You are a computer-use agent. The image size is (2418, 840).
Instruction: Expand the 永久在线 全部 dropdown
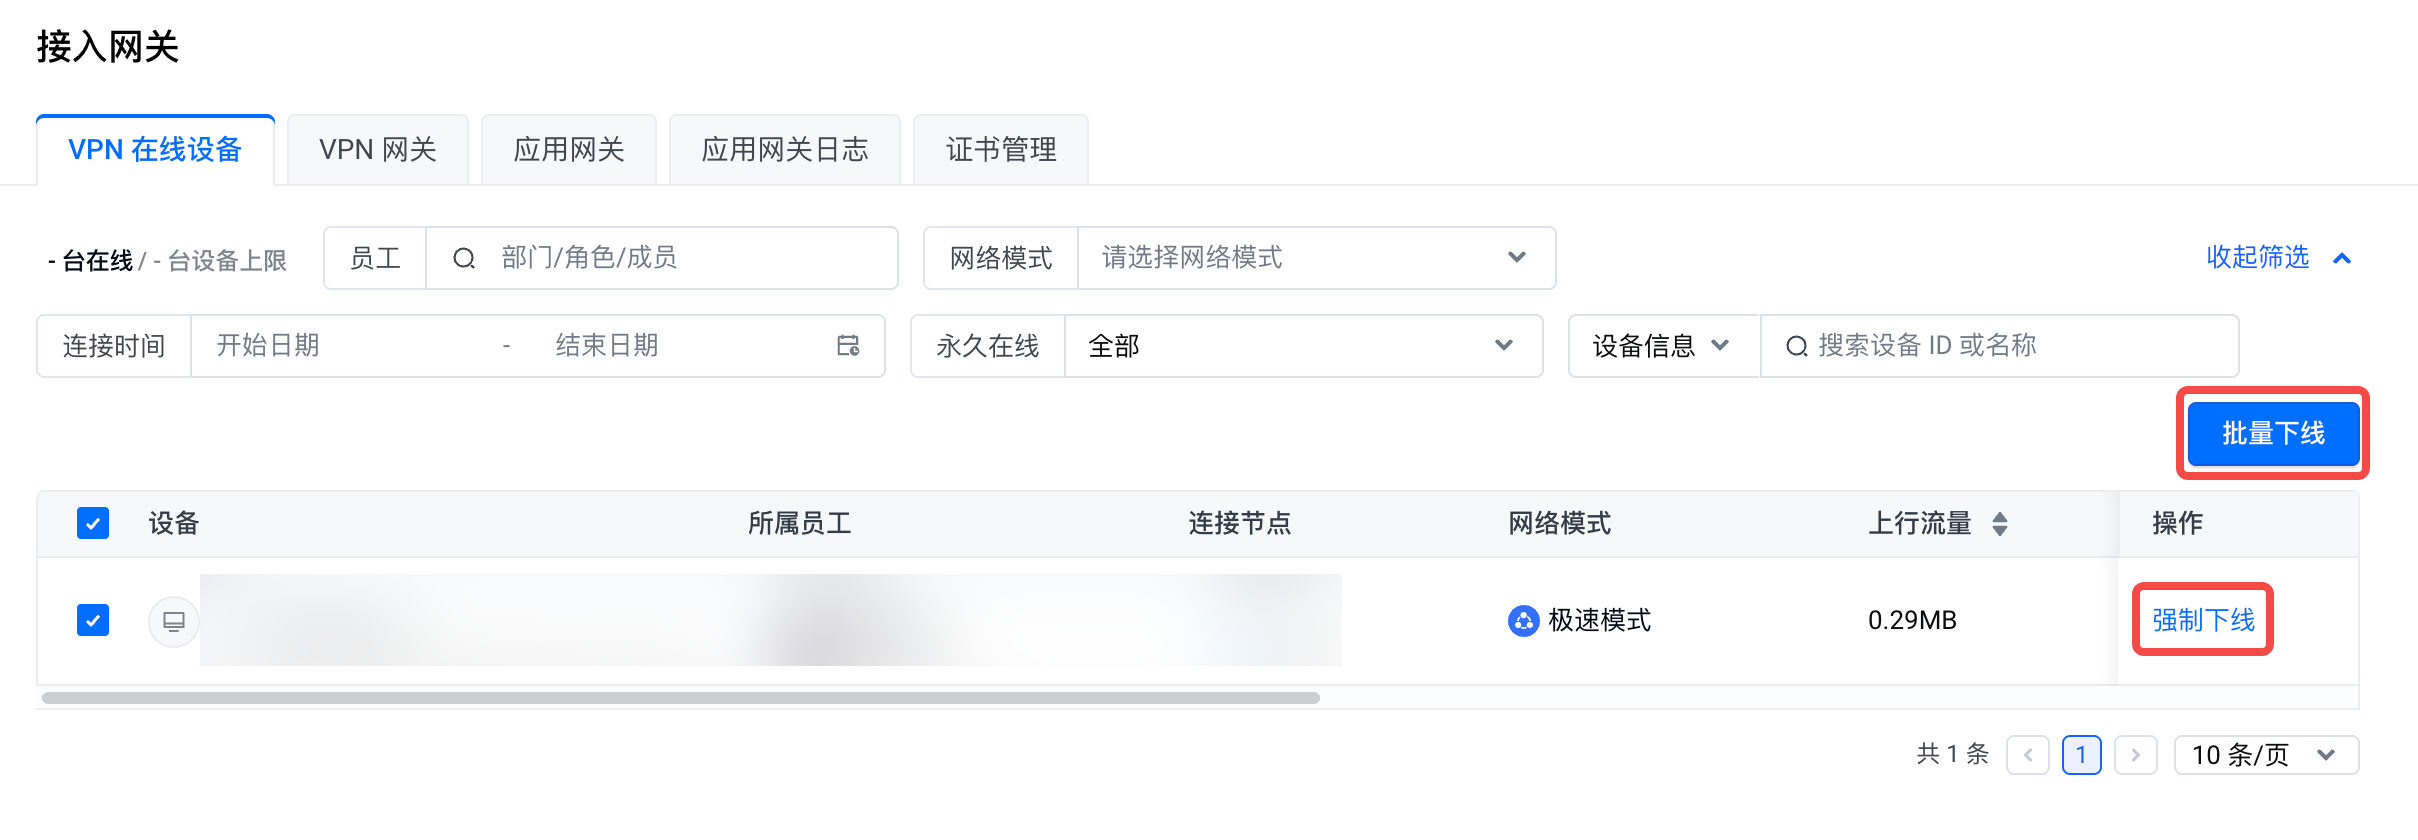click(1302, 346)
